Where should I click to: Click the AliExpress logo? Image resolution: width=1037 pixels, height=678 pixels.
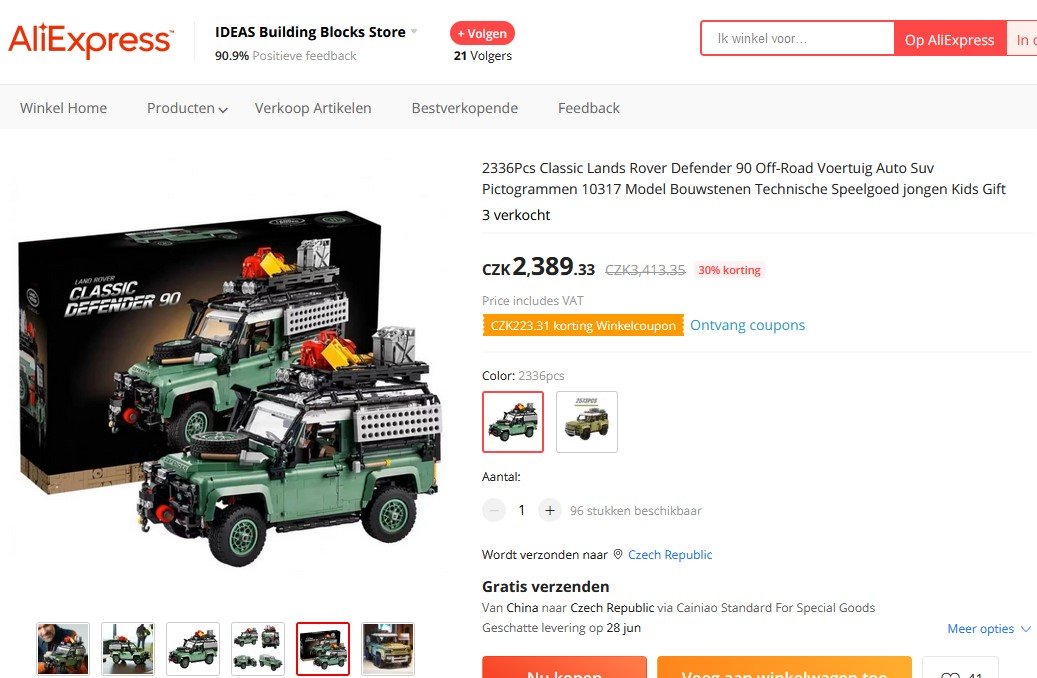(91, 40)
